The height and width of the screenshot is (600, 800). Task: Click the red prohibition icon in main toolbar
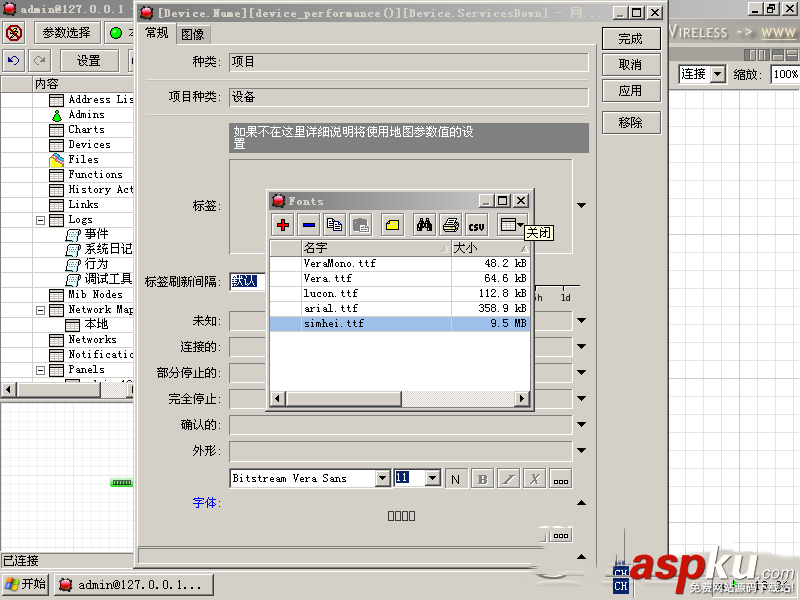[x=14, y=33]
